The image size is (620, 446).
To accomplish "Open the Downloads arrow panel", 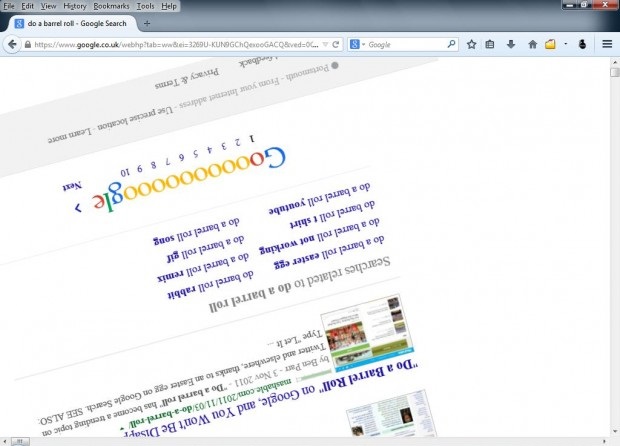I will coord(511,44).
